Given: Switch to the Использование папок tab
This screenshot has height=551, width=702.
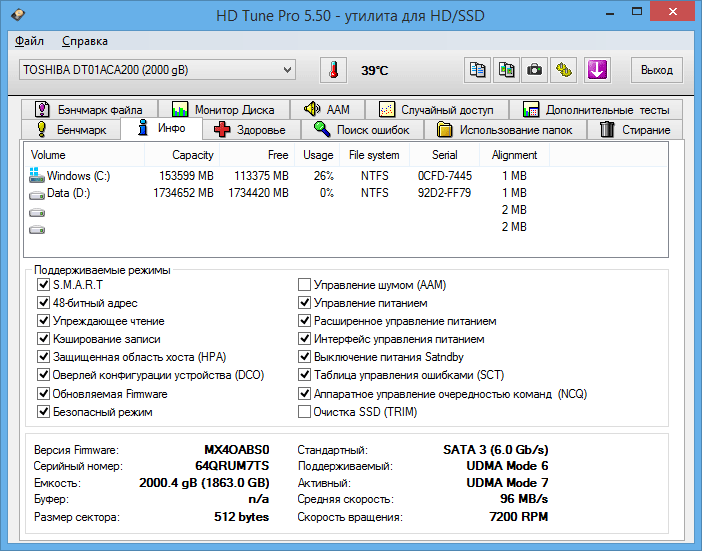Looking at the screenshot, I should click(505, 130).
